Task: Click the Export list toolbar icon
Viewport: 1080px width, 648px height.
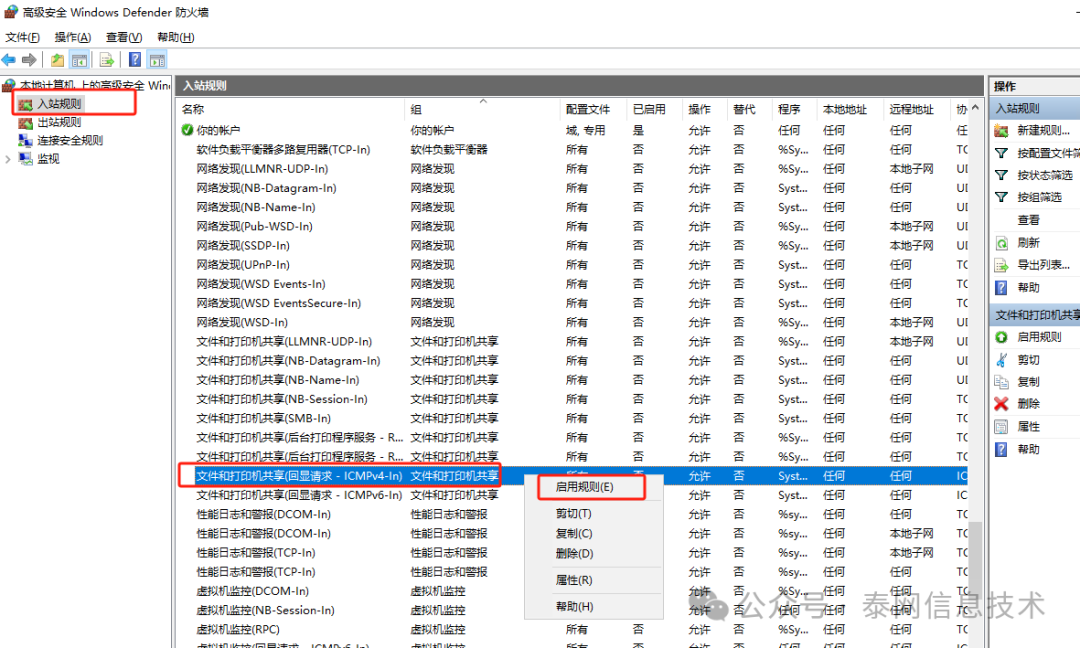Action: [x=107, y=60]
